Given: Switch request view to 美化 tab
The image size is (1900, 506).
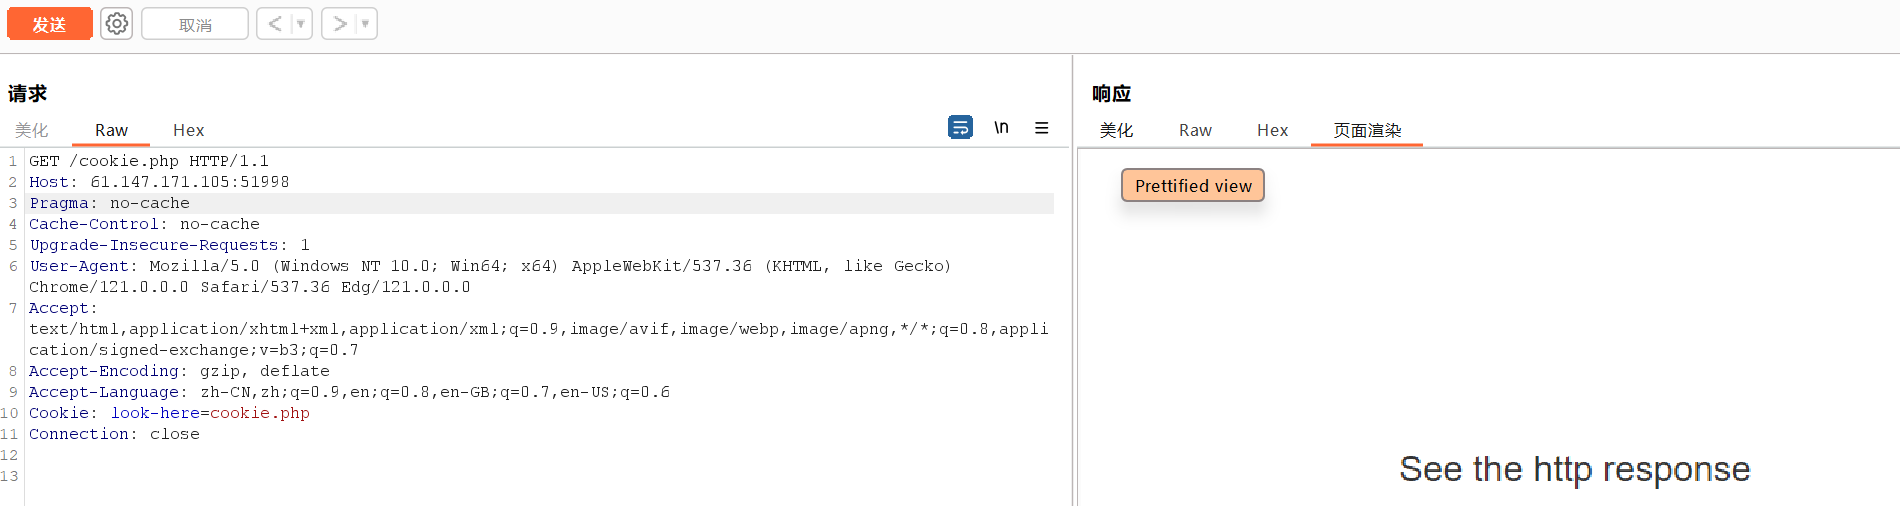Looking at the screenshot, I should click(32, 130).
